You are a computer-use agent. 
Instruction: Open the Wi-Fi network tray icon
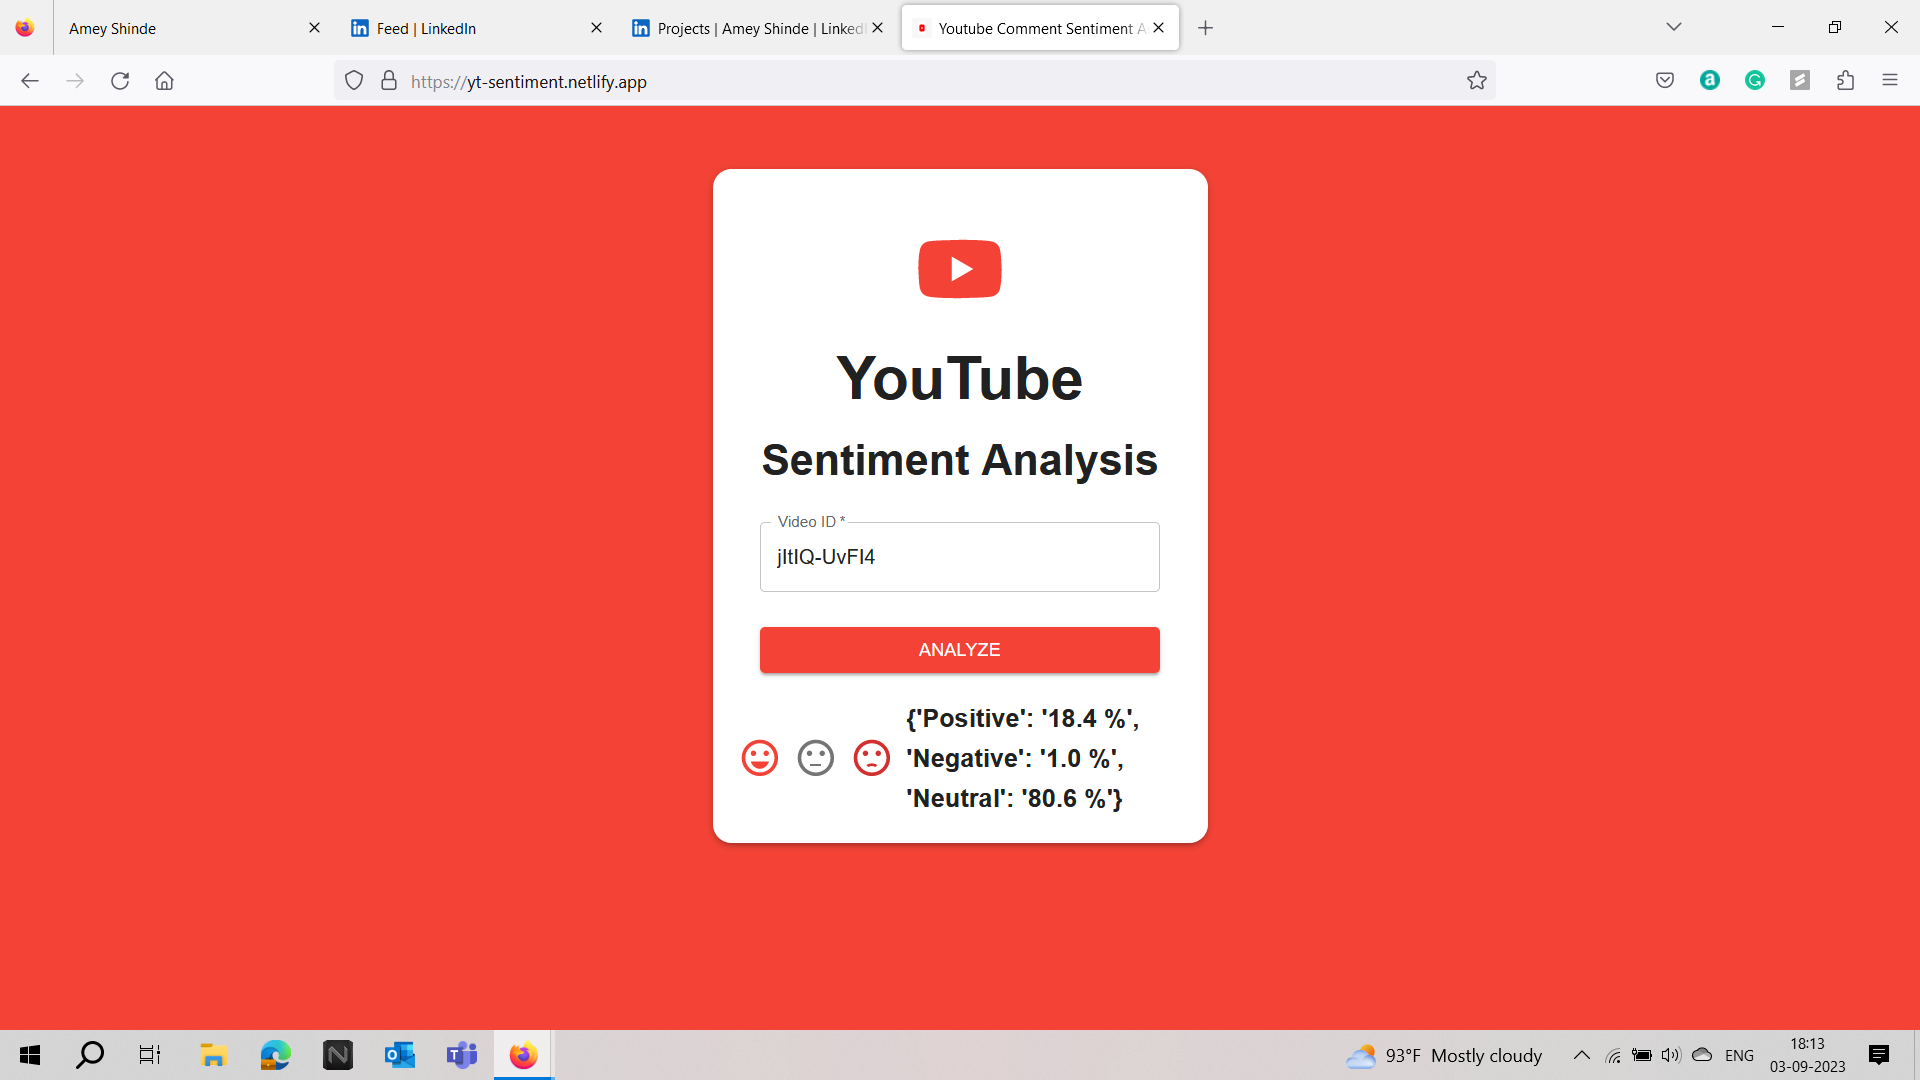pyautogui.click(x=1613, y=1055)
